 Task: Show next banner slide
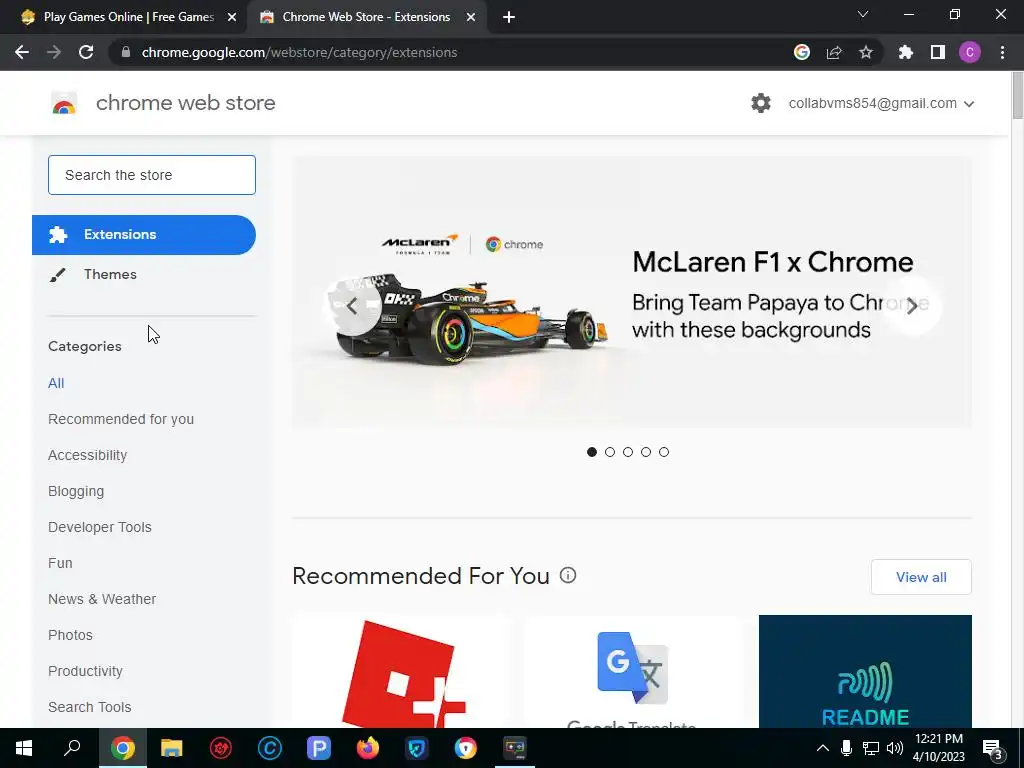(x=912, y=306)
